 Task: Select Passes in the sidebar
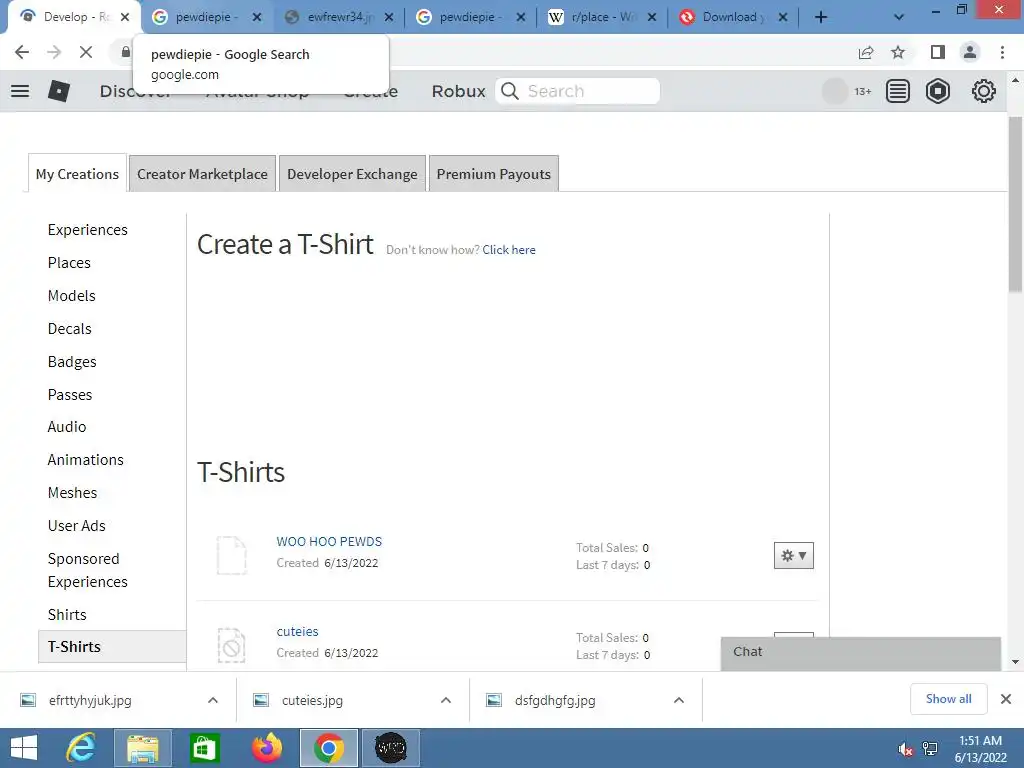(x=70, y=394)
